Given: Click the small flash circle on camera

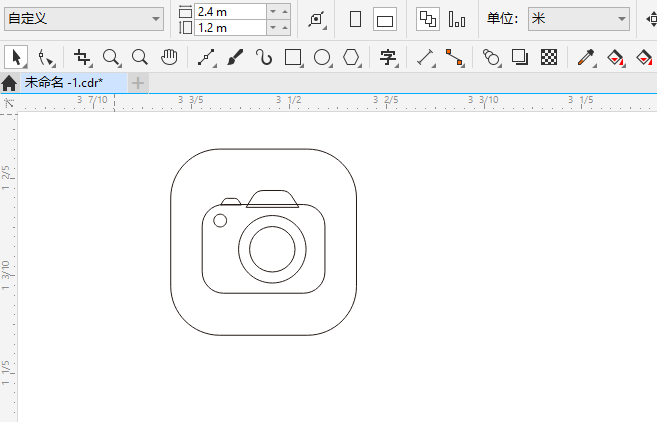Looking at the screenshot, I should (220, 220).
